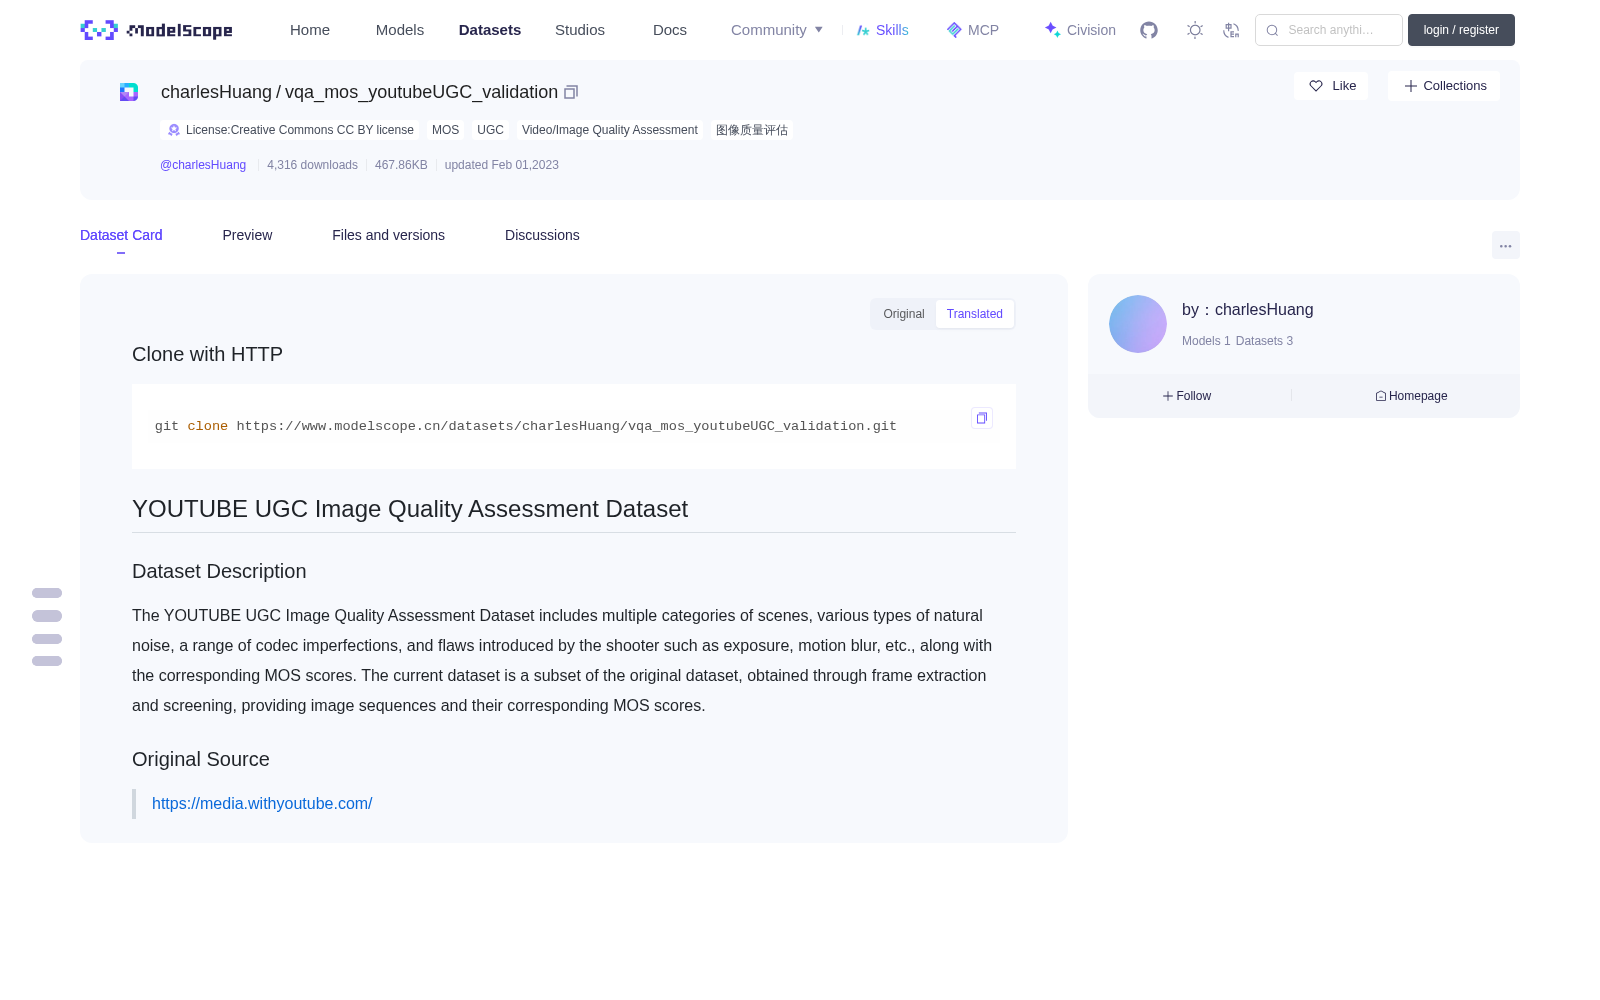Open the Skills link
This screenshot has height=1000, width=1600.
pyautogui.click(x=883, y=30)
